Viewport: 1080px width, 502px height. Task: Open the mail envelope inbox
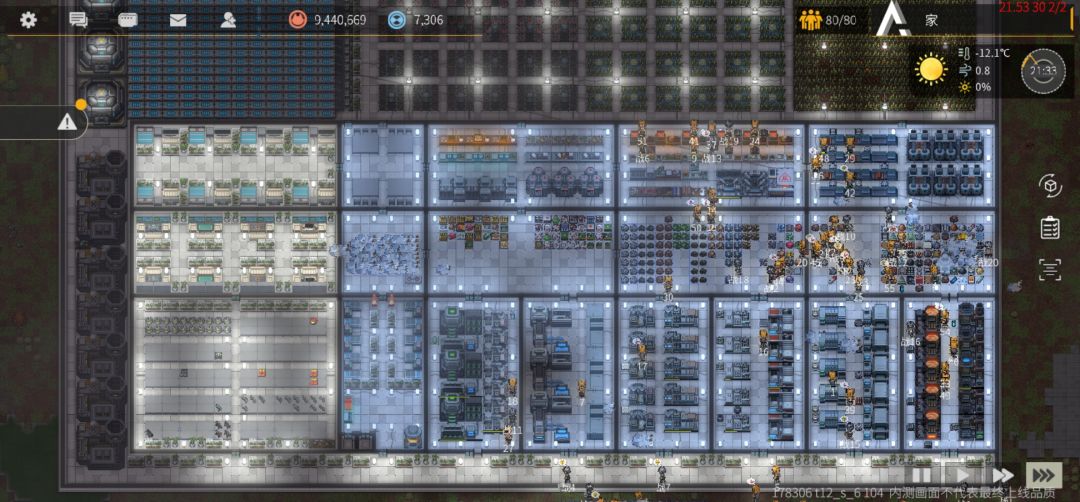178,20
